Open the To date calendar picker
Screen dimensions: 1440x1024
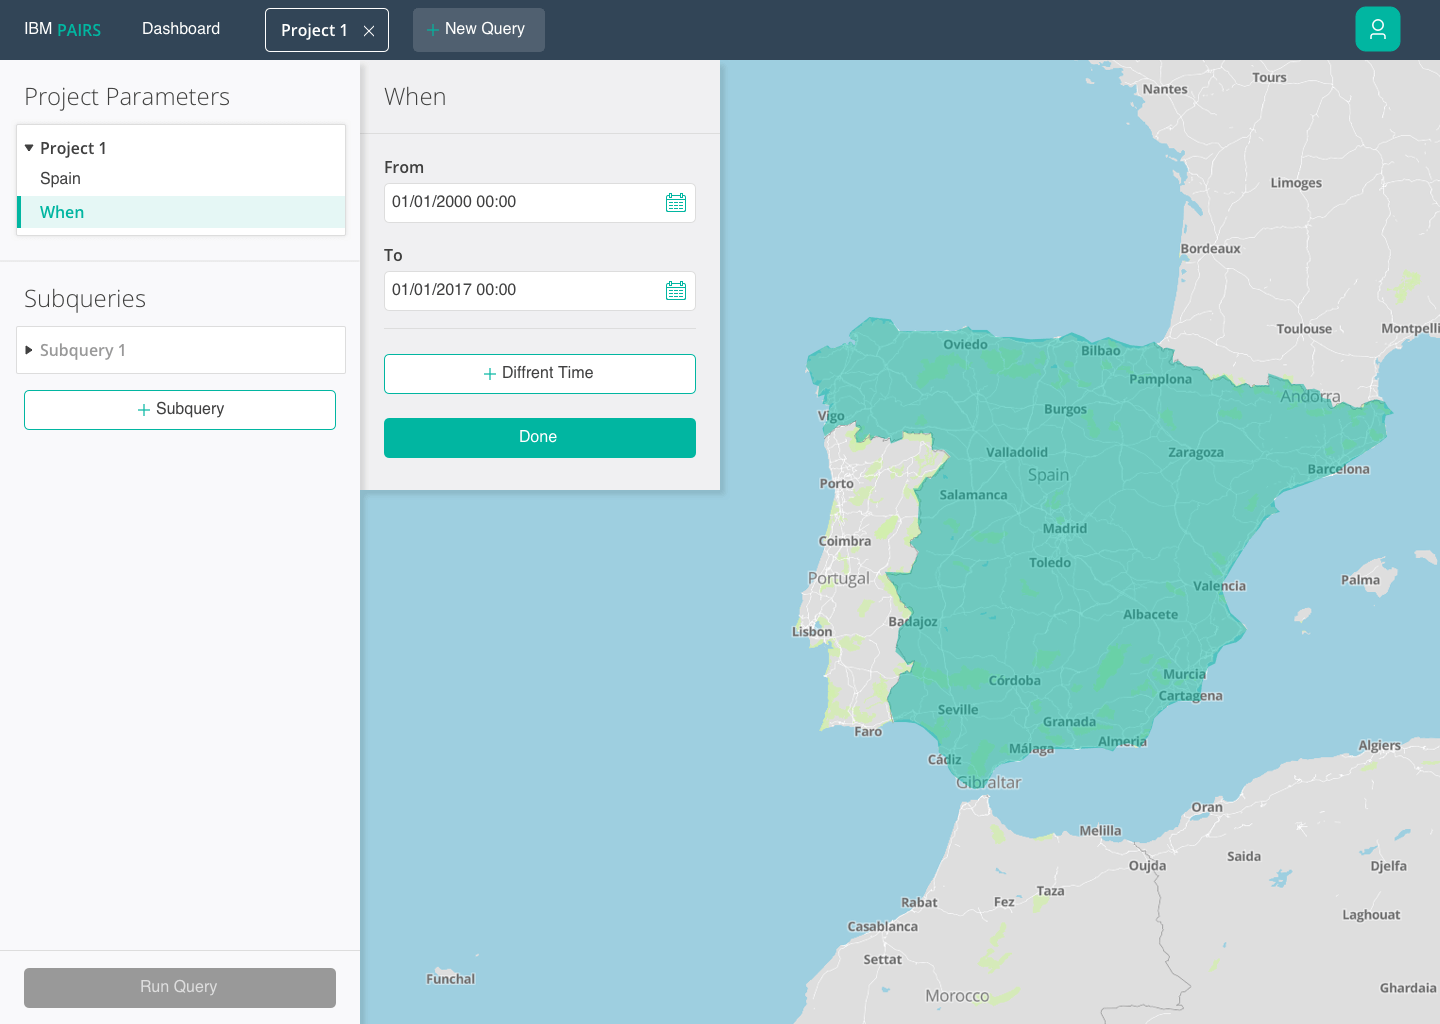[676, 290]
